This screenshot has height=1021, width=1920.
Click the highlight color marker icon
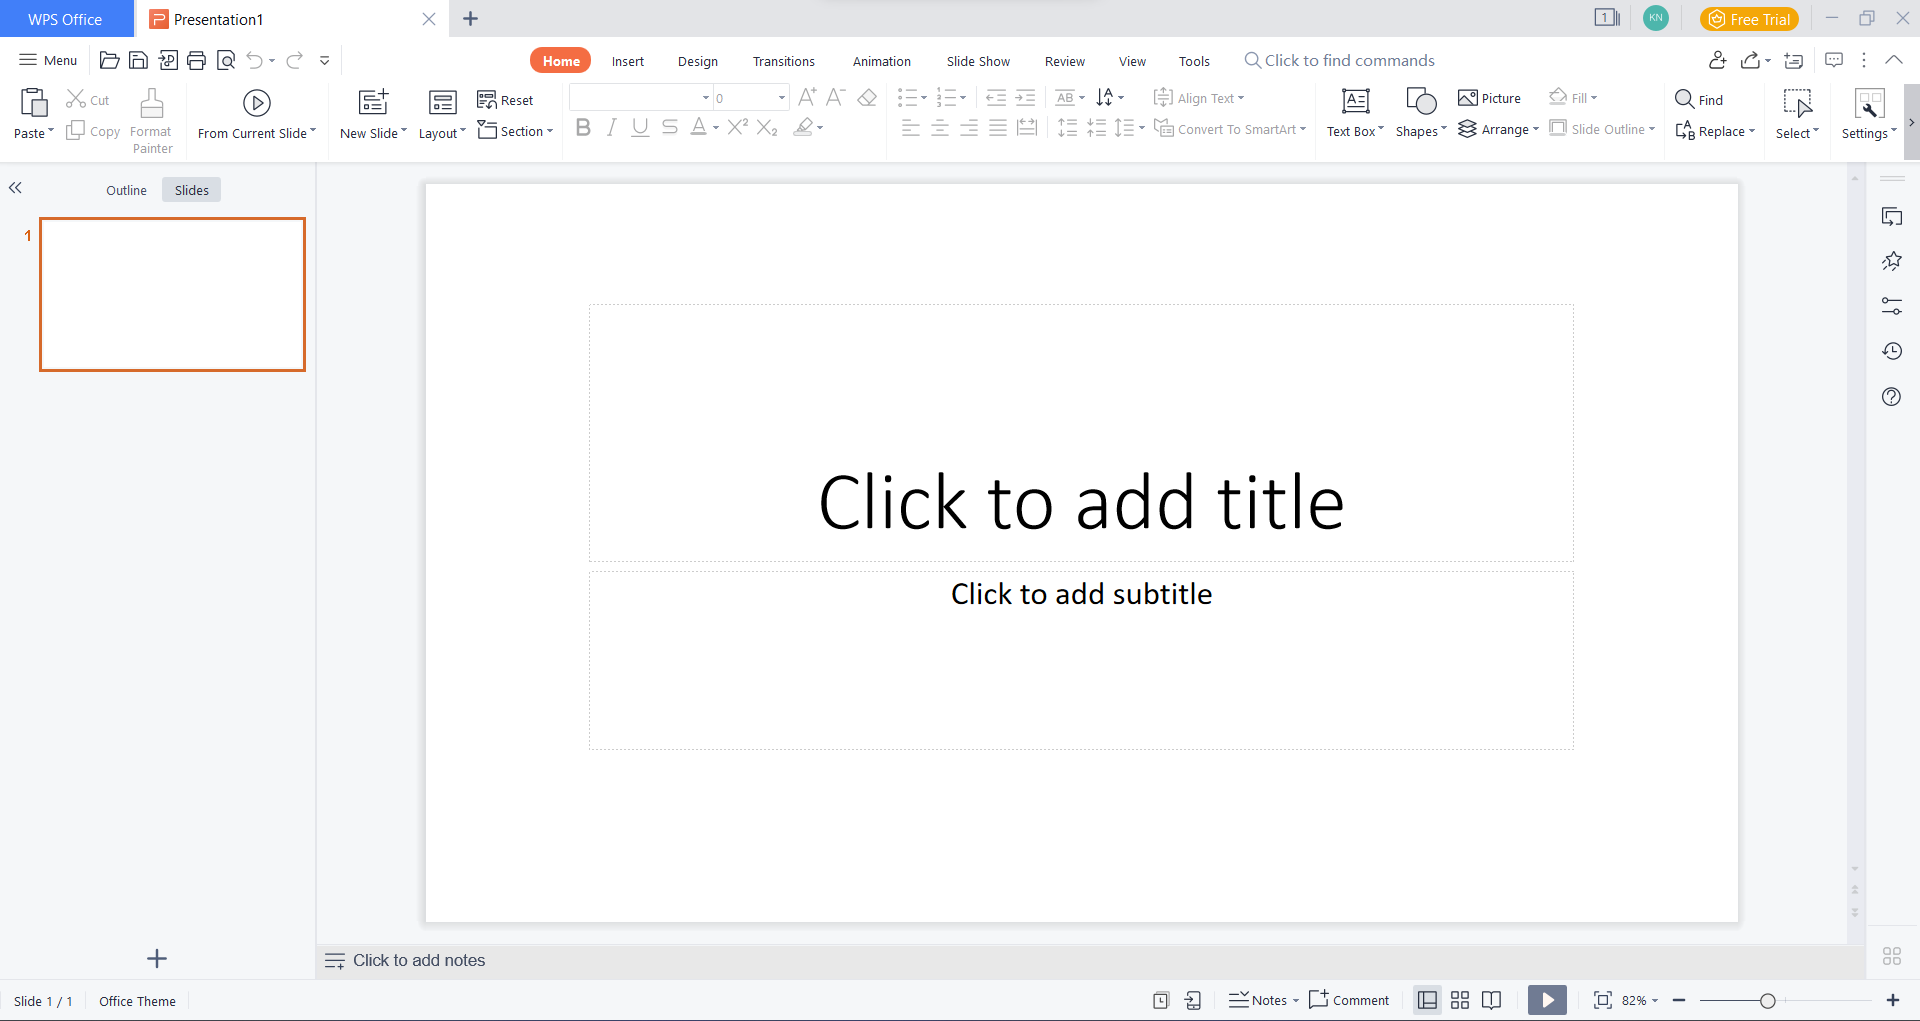(803, 127)
